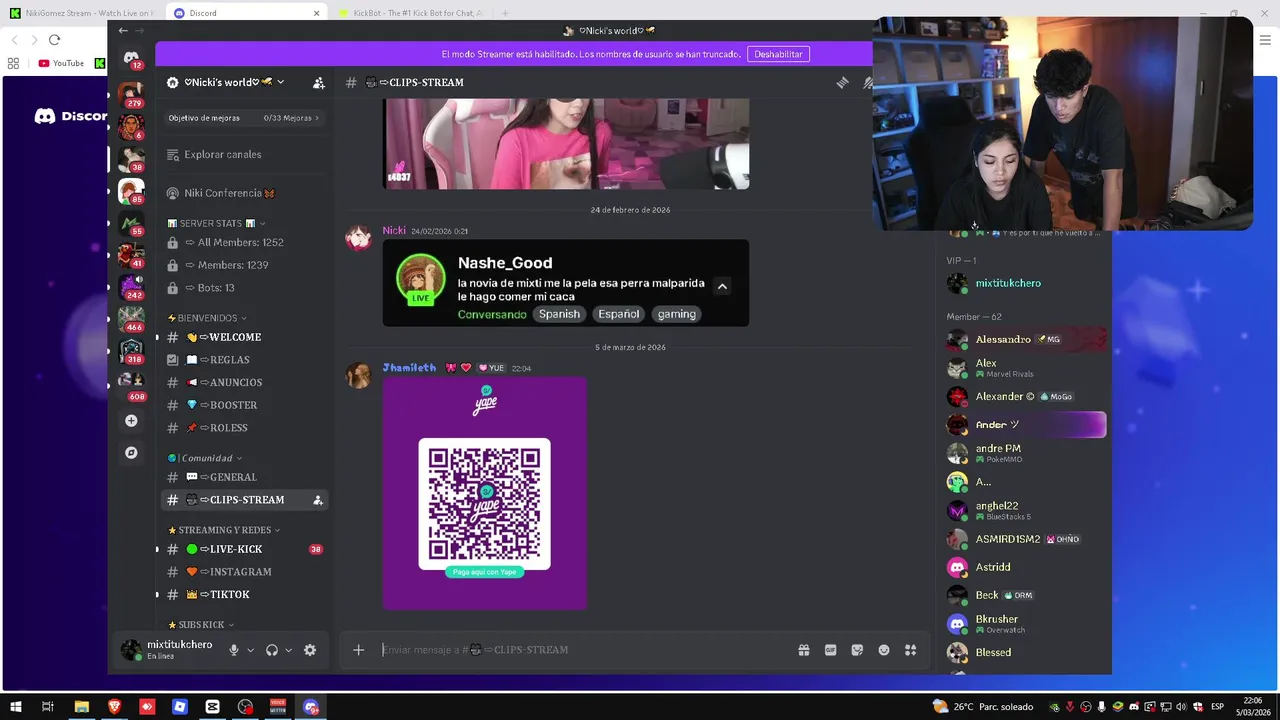Open microphone input options arrow
Viewport: 1280px width, 720px height.
[x=250, y=650]
